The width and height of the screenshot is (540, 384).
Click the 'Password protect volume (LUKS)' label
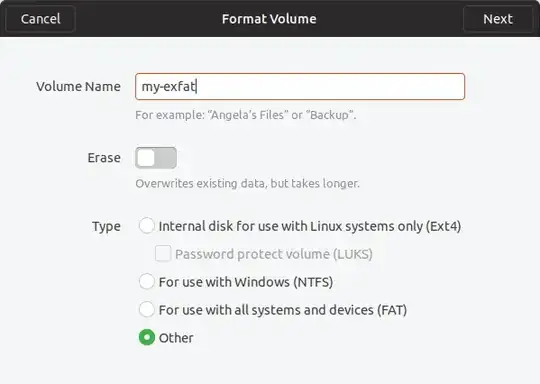pos(274,254)
